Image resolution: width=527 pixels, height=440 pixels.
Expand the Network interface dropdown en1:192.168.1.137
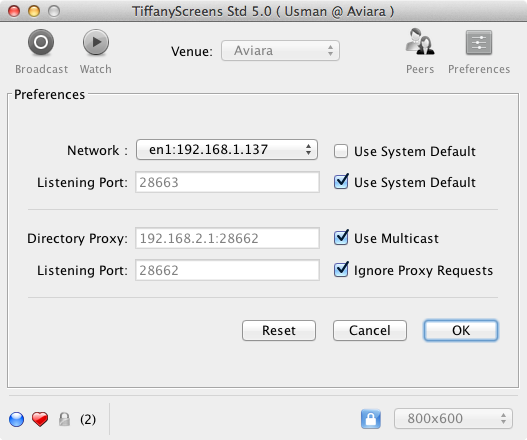tap(227, 150)
